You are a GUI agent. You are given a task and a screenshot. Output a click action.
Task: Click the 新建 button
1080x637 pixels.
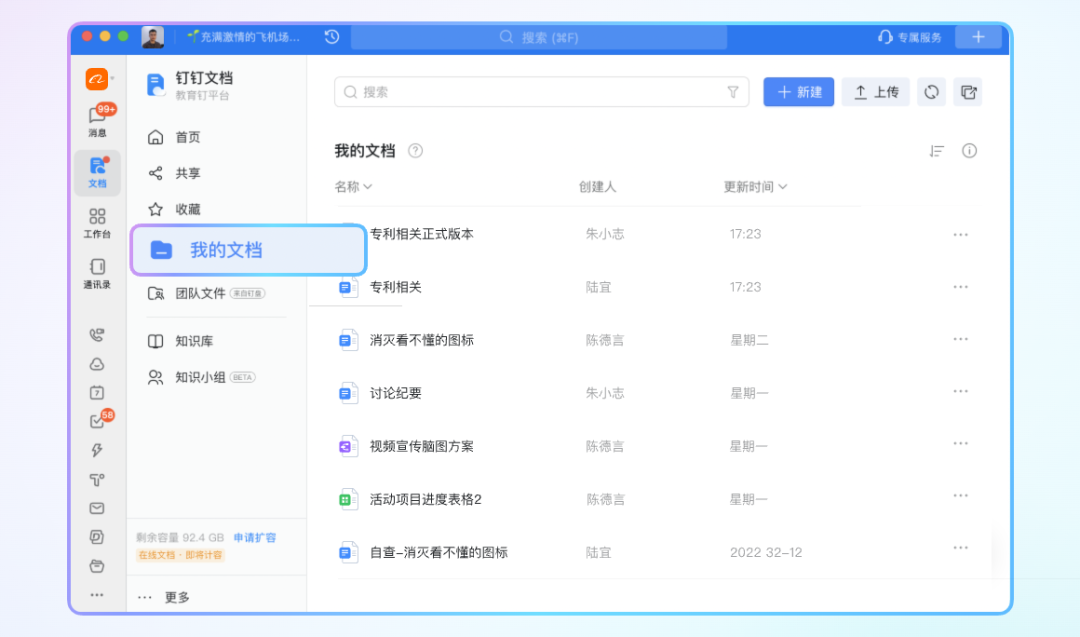coord(798,92)
